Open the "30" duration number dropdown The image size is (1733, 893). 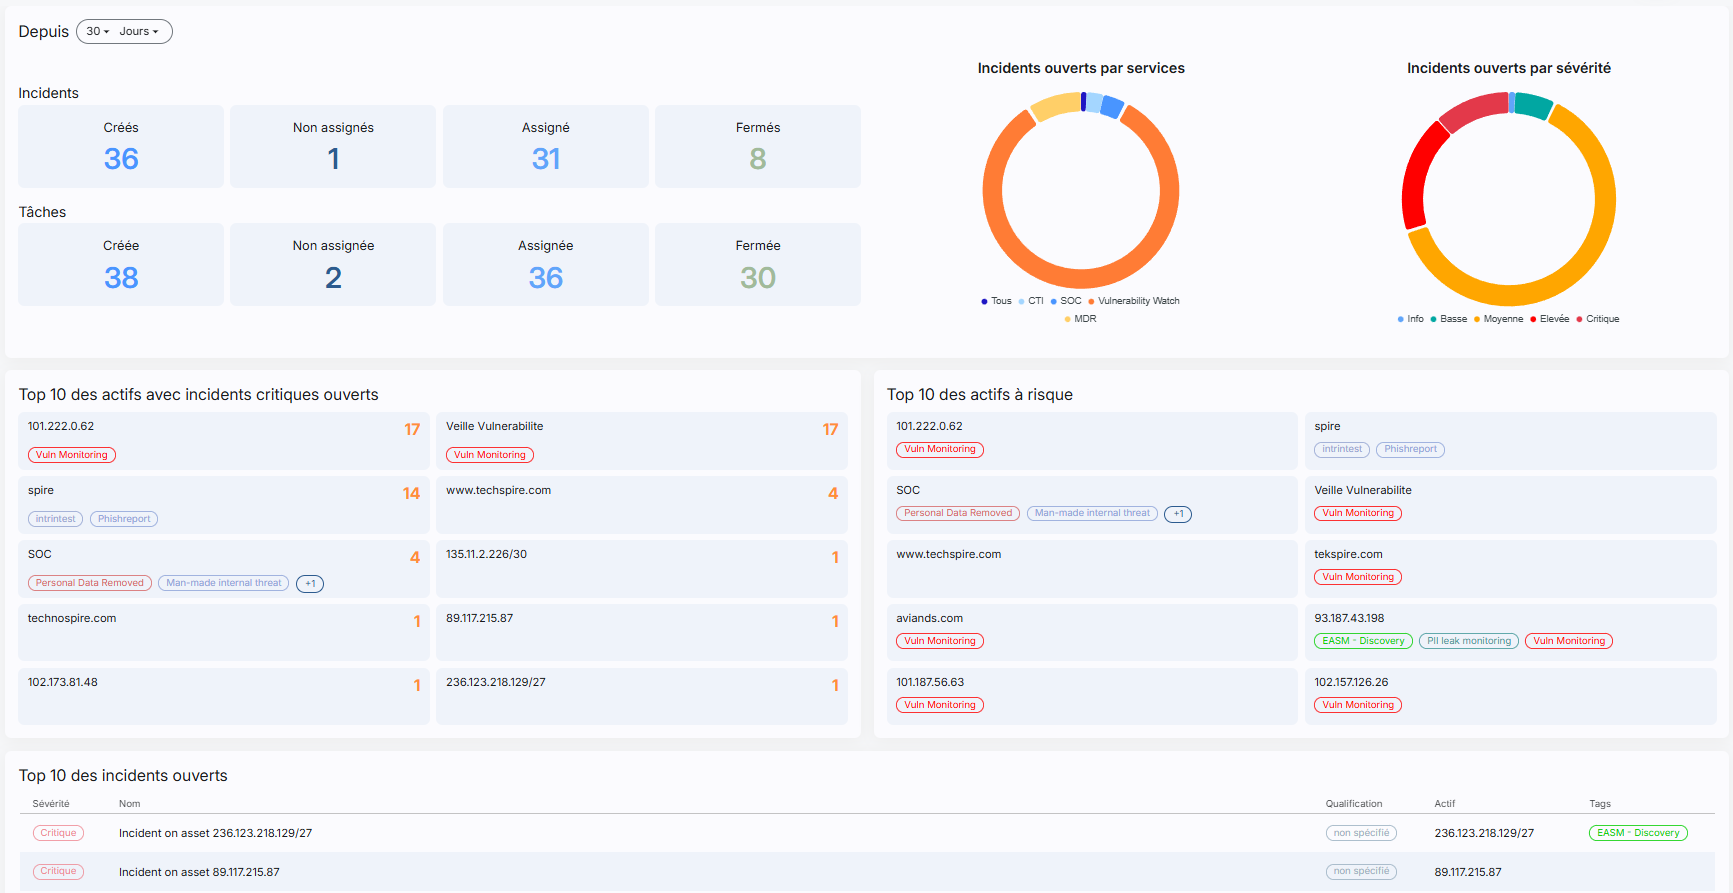coord(97,32)
